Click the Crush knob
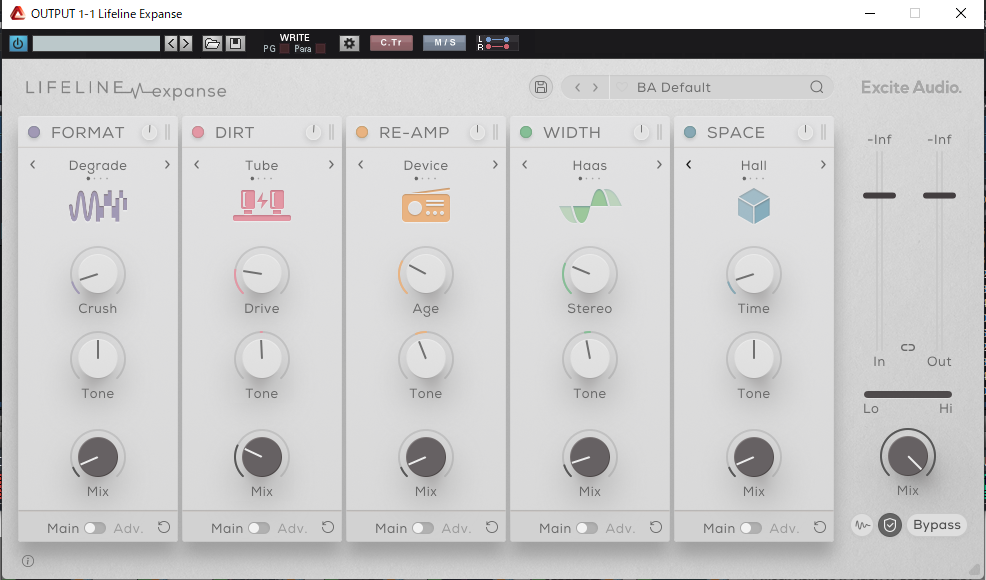 pyautogui.click(x=98, y=274)
